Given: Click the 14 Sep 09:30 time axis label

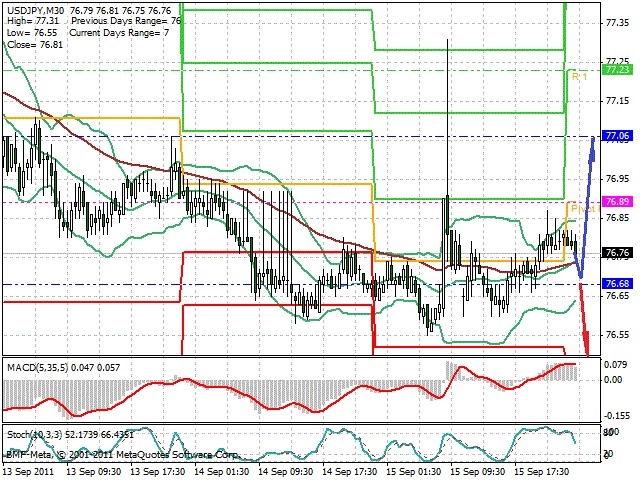Looking at the screenshot, I should (x=286, y=472).
